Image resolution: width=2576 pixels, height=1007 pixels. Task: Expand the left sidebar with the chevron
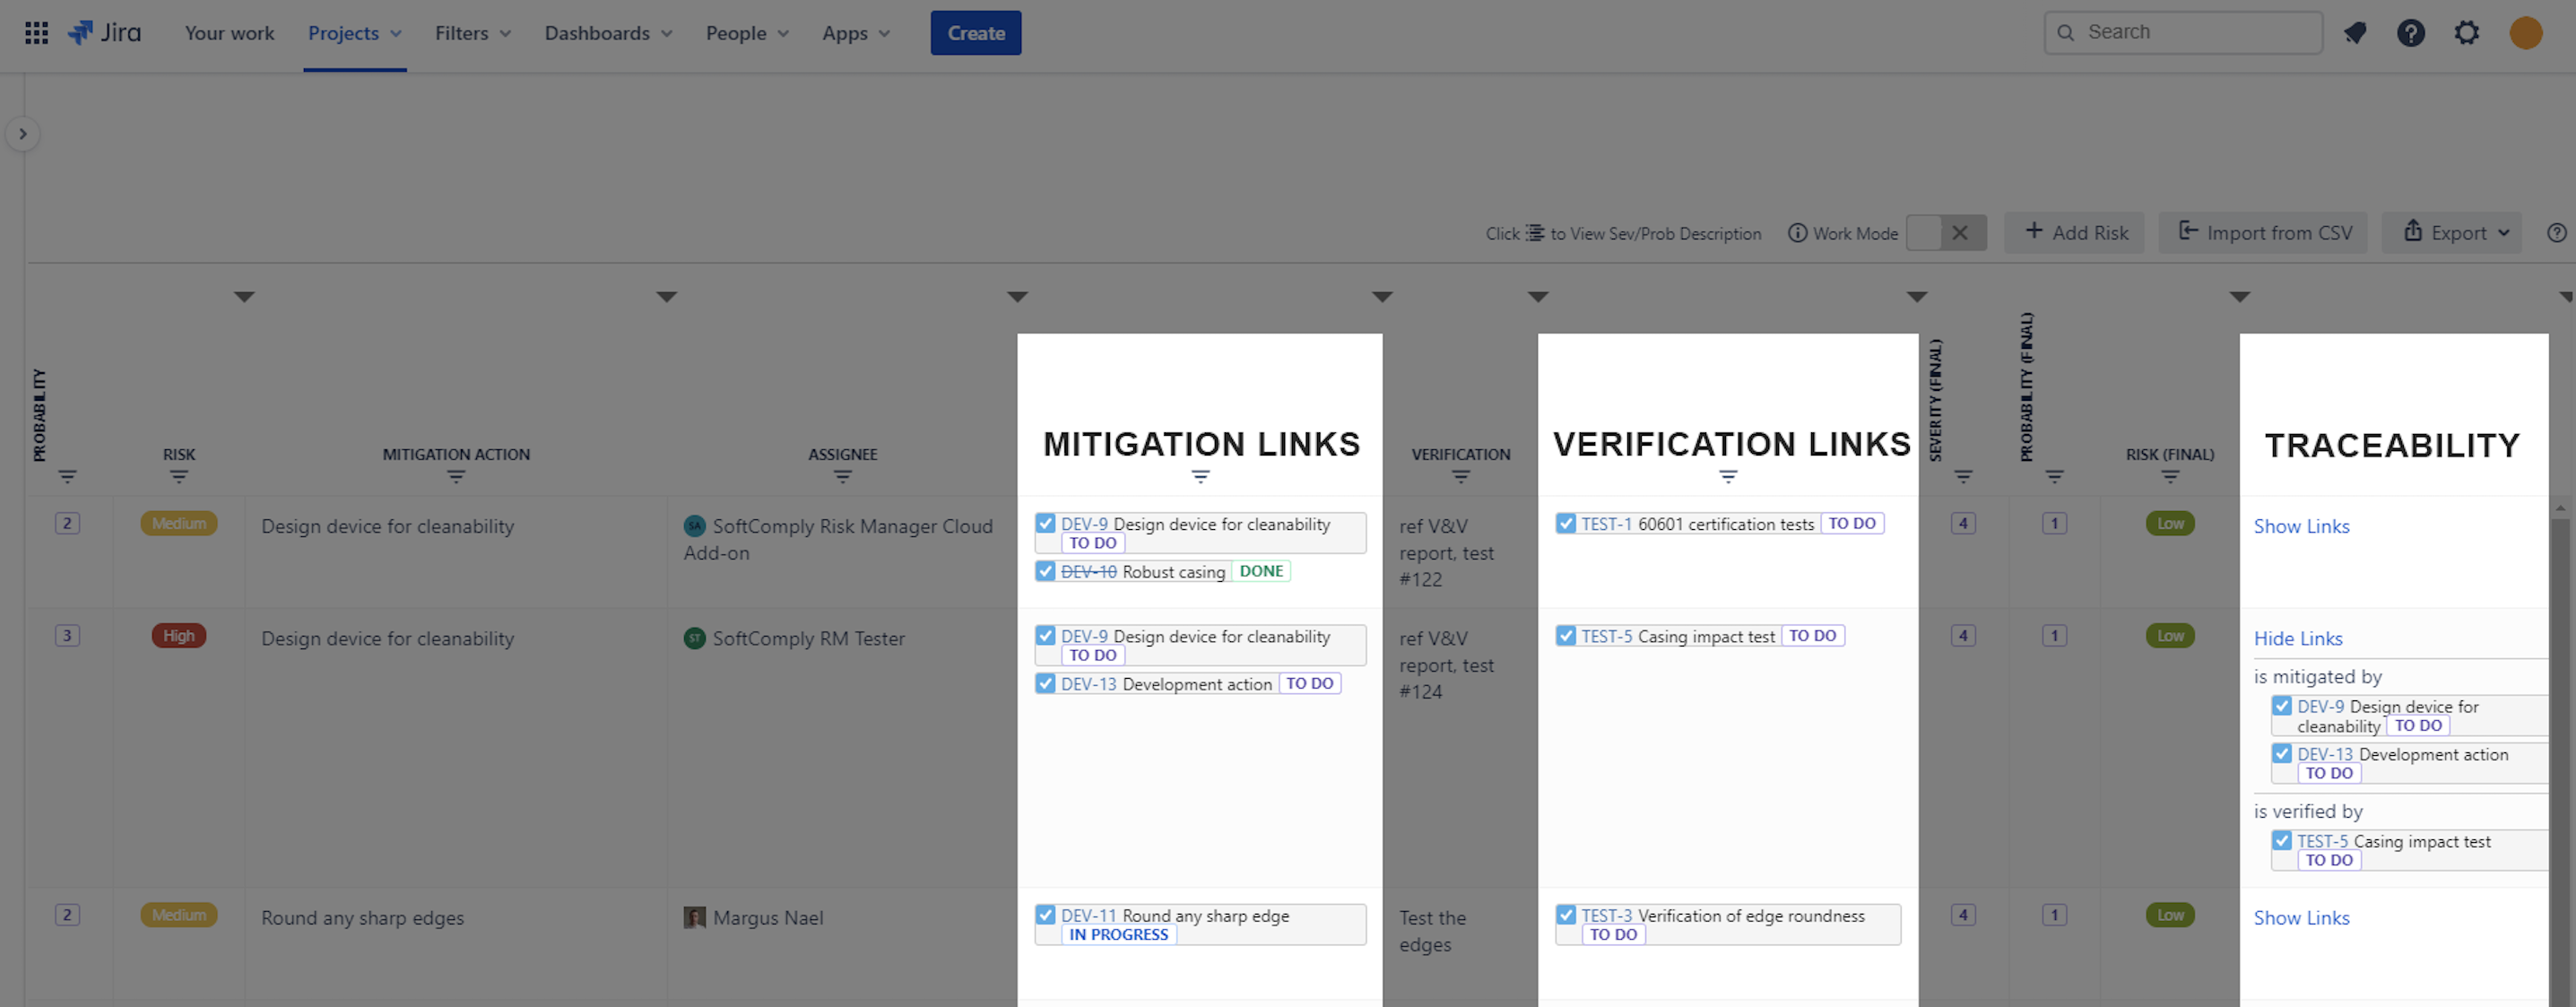[x=23, y=134]
